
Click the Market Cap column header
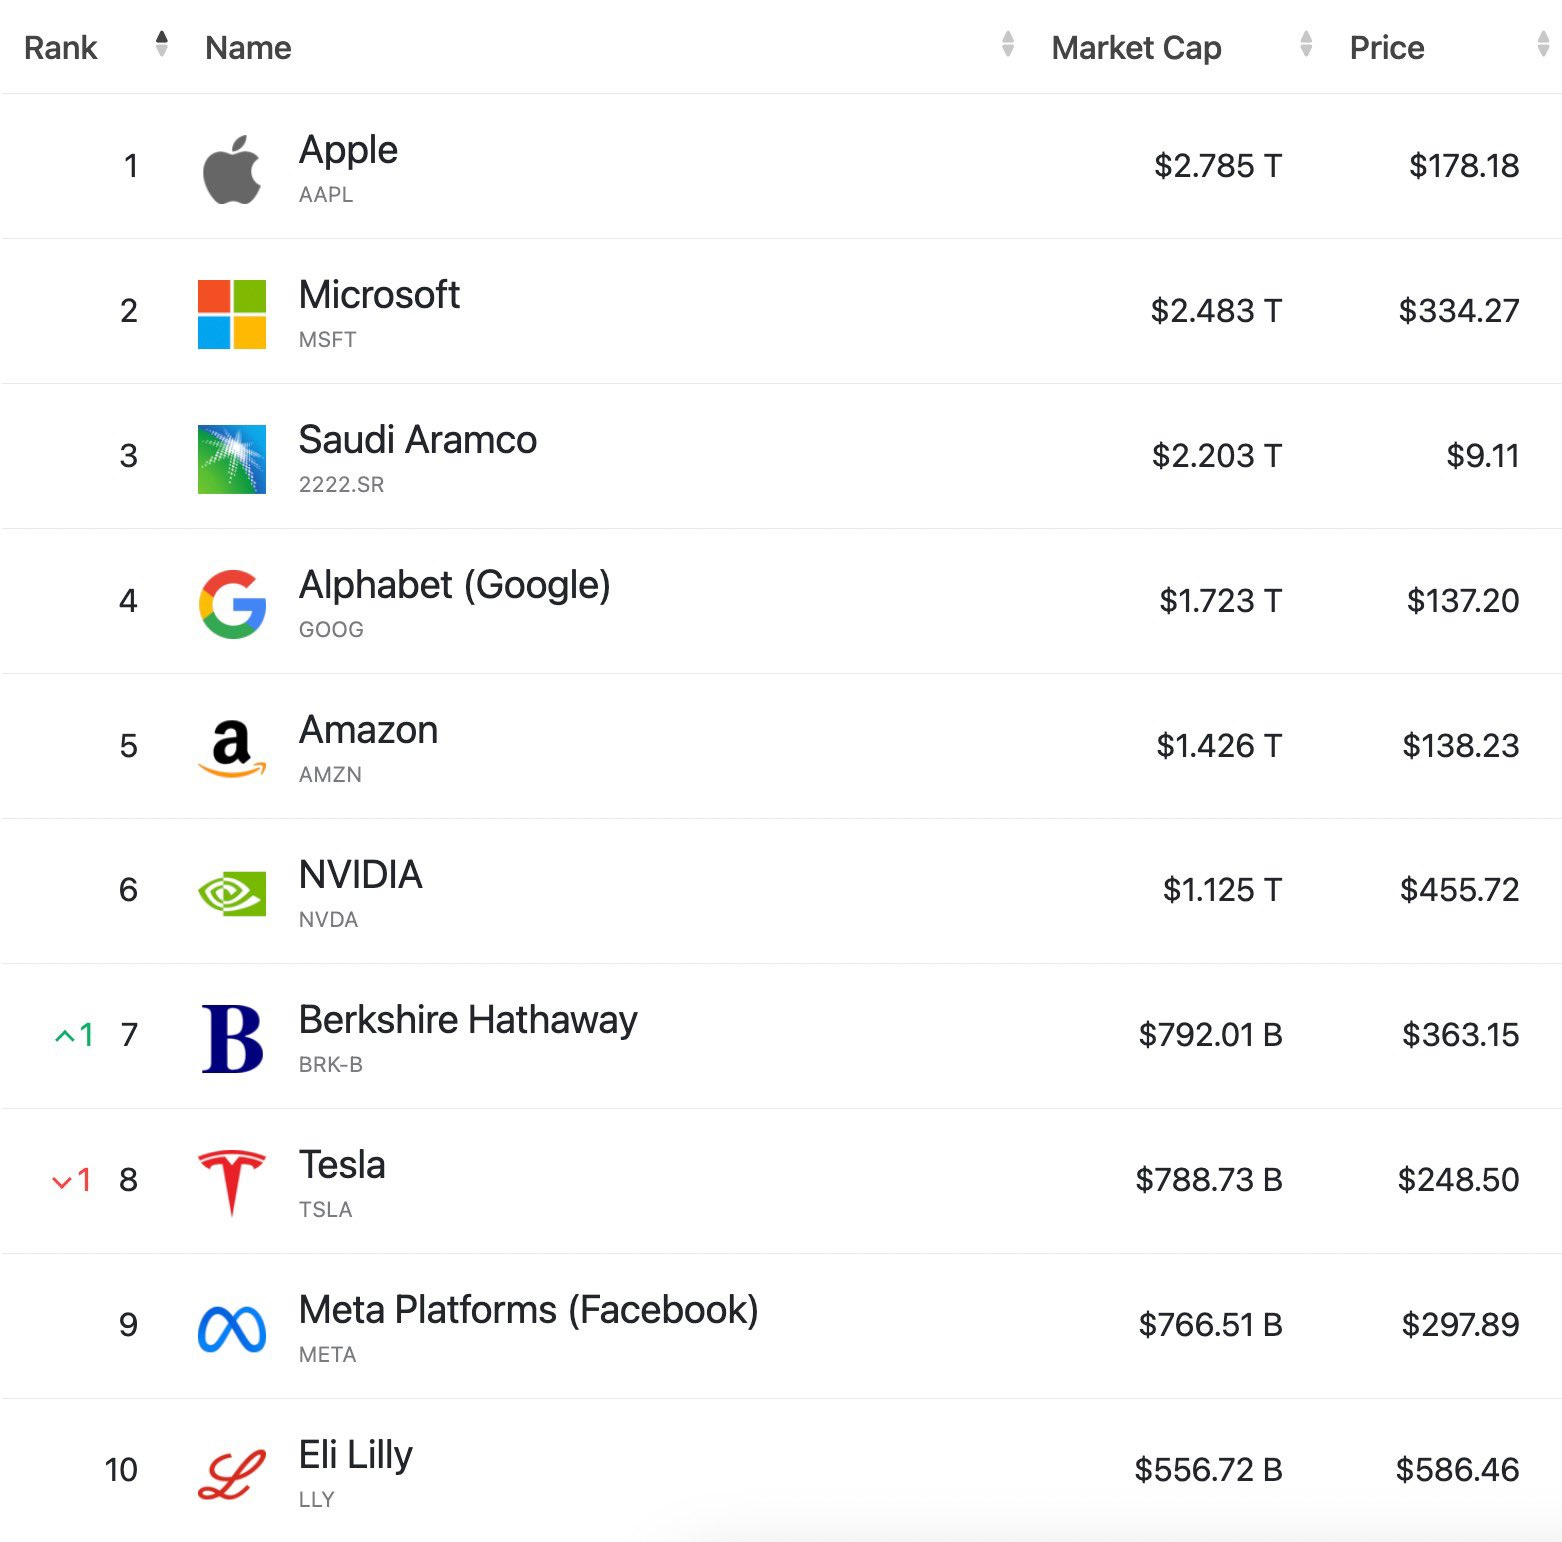click(x=1136, y=47)
